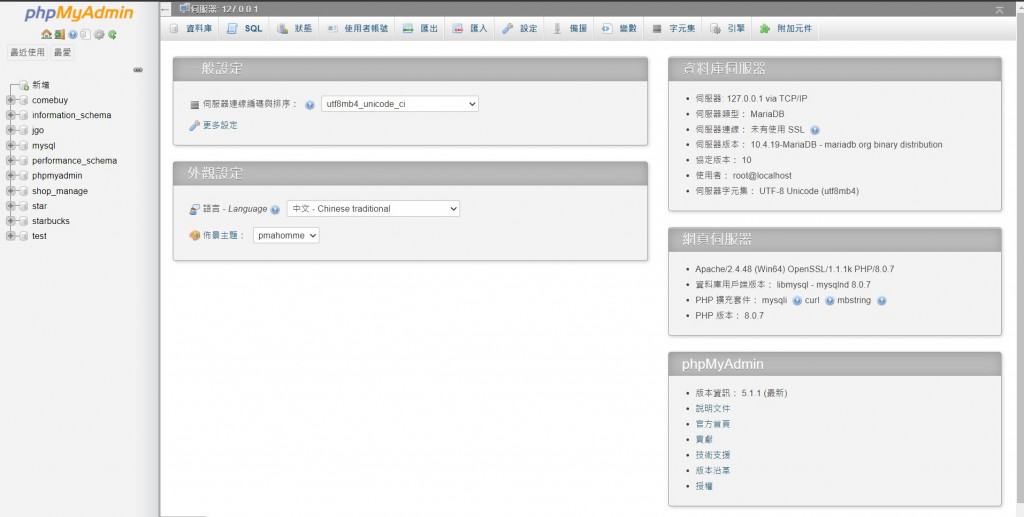Open the pmahomme theme dropdown
The height and width of the screenshot is (517, 1024).
coord(286,235)
